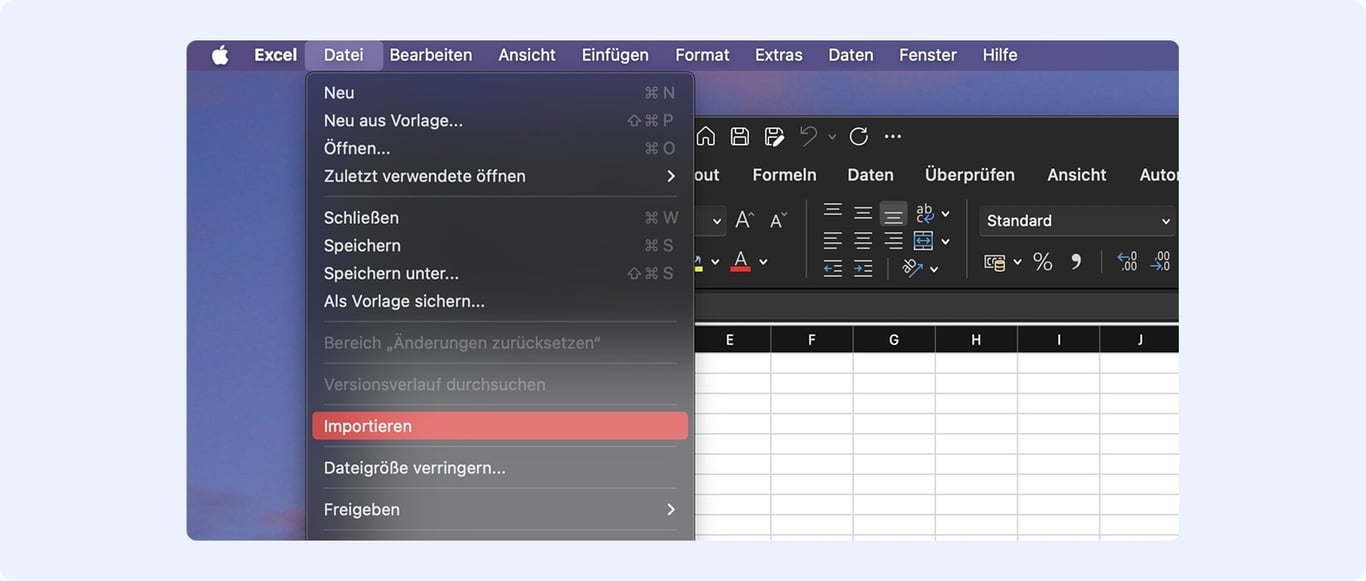Click the Undo arrow icon
This screenshot has height=581, width=1366.
click(808, 136)
